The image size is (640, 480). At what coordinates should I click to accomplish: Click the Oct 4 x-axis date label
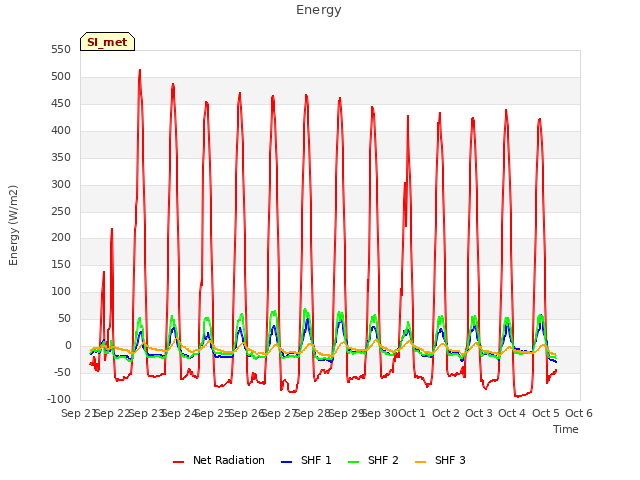(512, 413)
